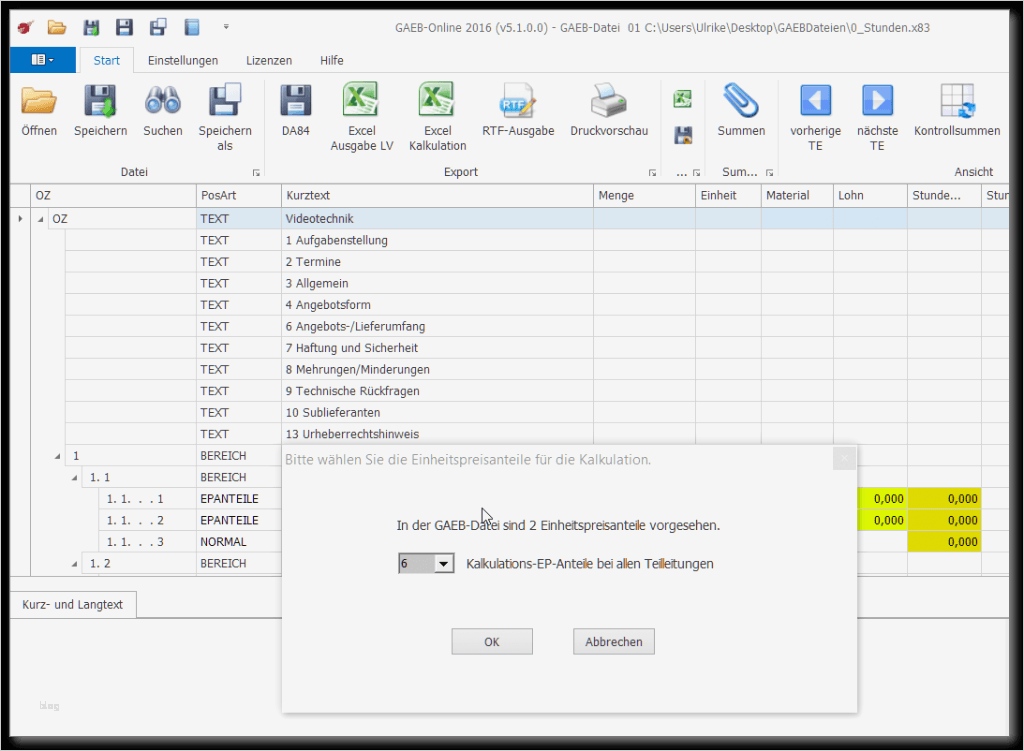Switch to the Einstellungen ribbon tab
Image resolution: width=1024 pixels, height=751 pixels.
click(183, 60)
